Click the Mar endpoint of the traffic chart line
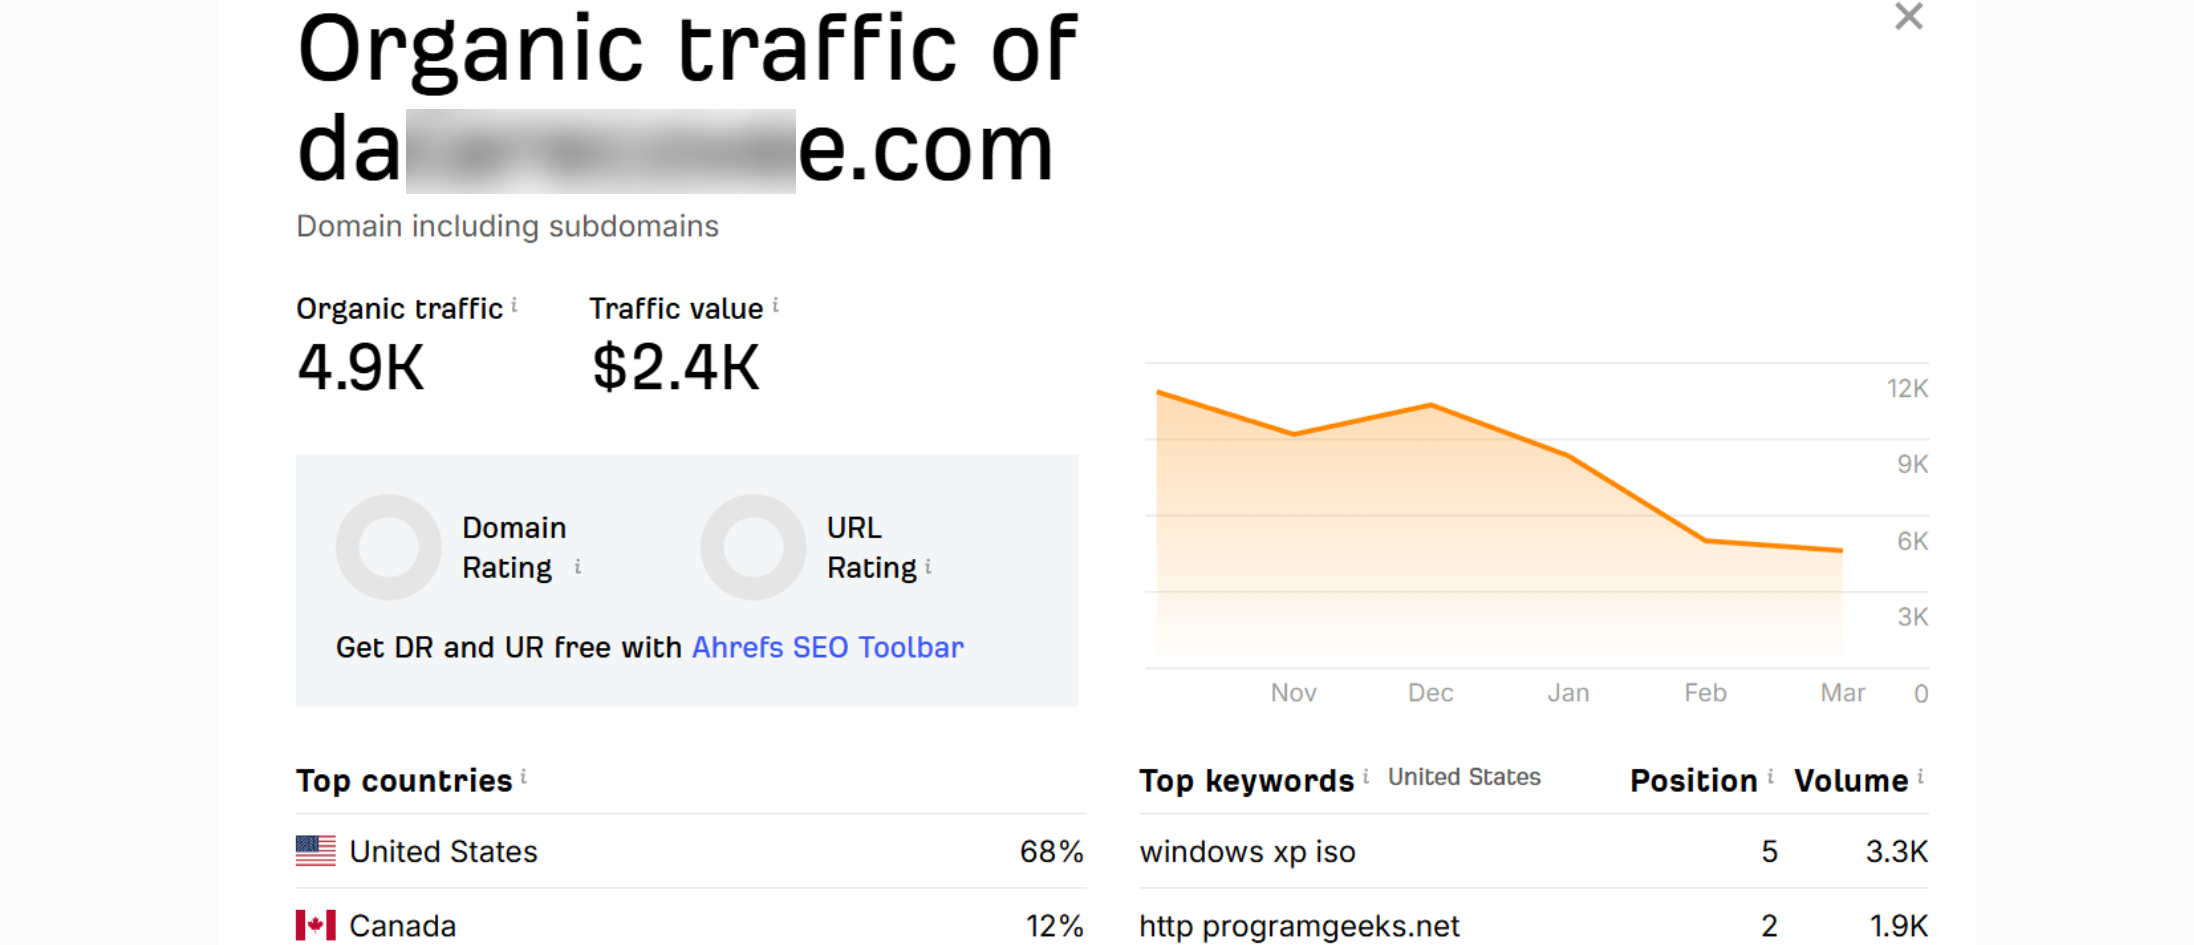 pyautogui.click(x=1841, y=550)
